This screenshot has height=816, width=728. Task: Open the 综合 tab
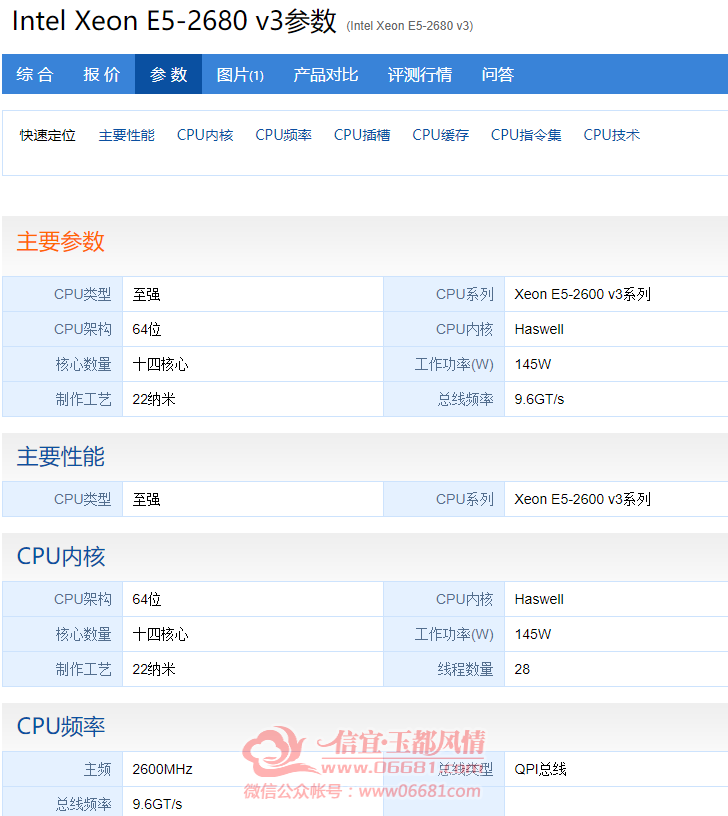[35, 74]
